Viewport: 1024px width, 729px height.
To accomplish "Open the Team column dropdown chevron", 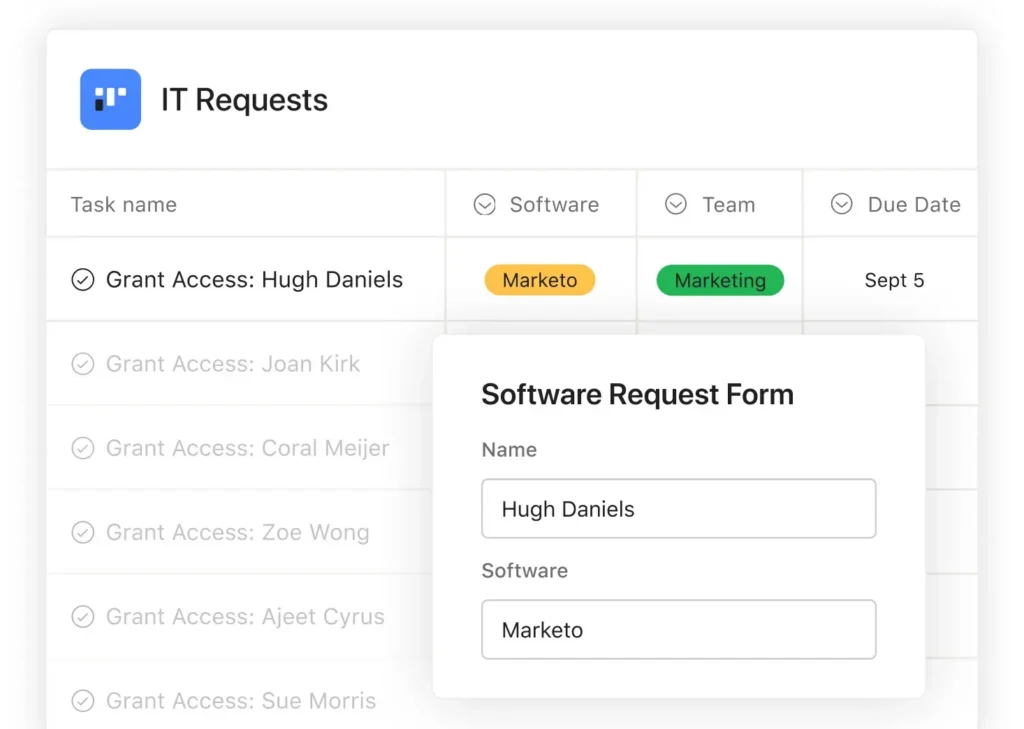I will [x=676, y=204].
